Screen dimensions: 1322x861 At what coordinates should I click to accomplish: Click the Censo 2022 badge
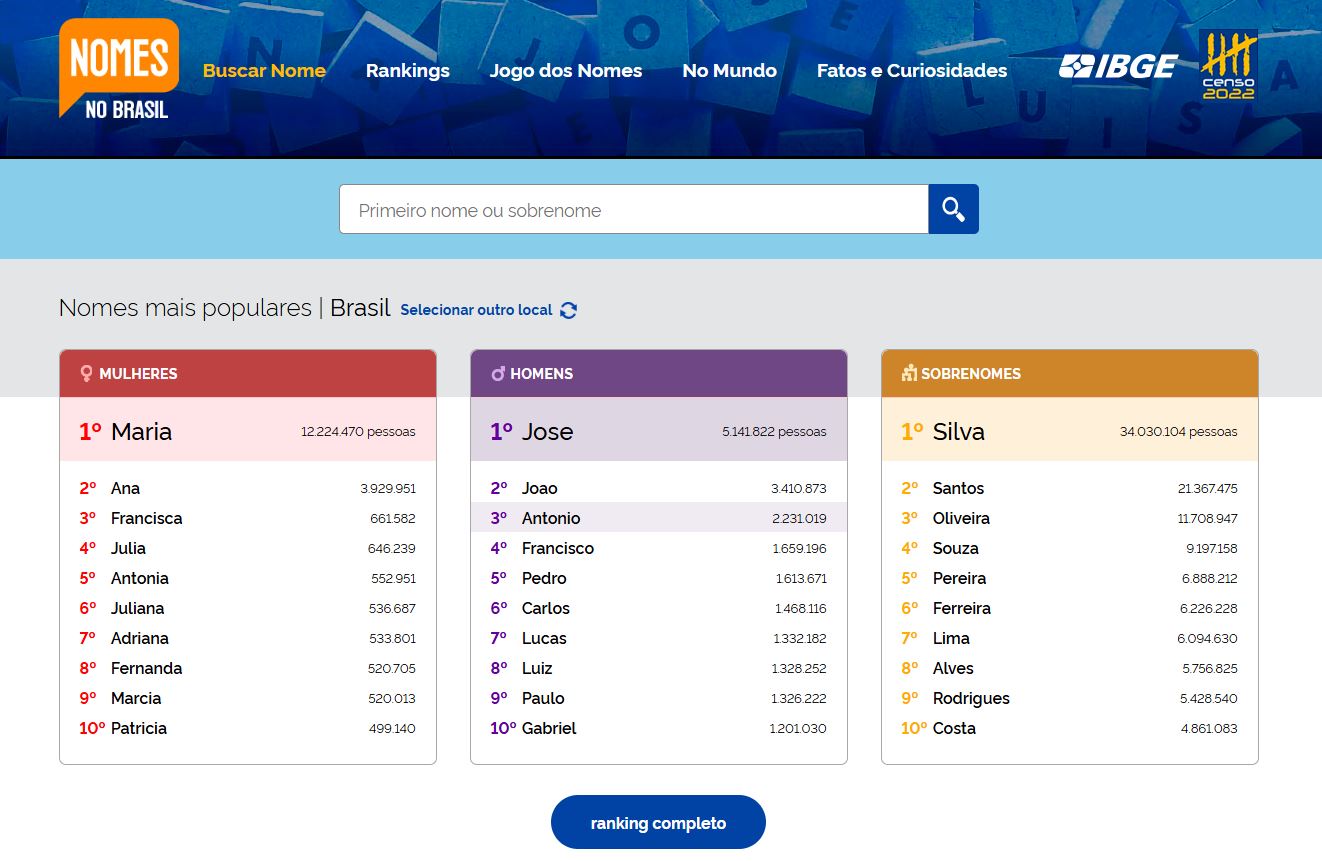tap(1228, 68)
